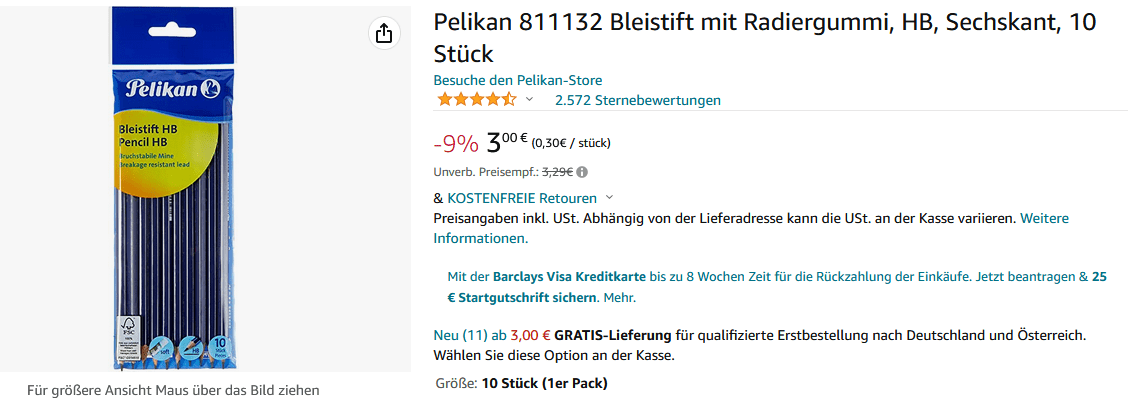Expand the rating breakdown chevron
Screen dimensions: 1128x401
pos(529,99)
